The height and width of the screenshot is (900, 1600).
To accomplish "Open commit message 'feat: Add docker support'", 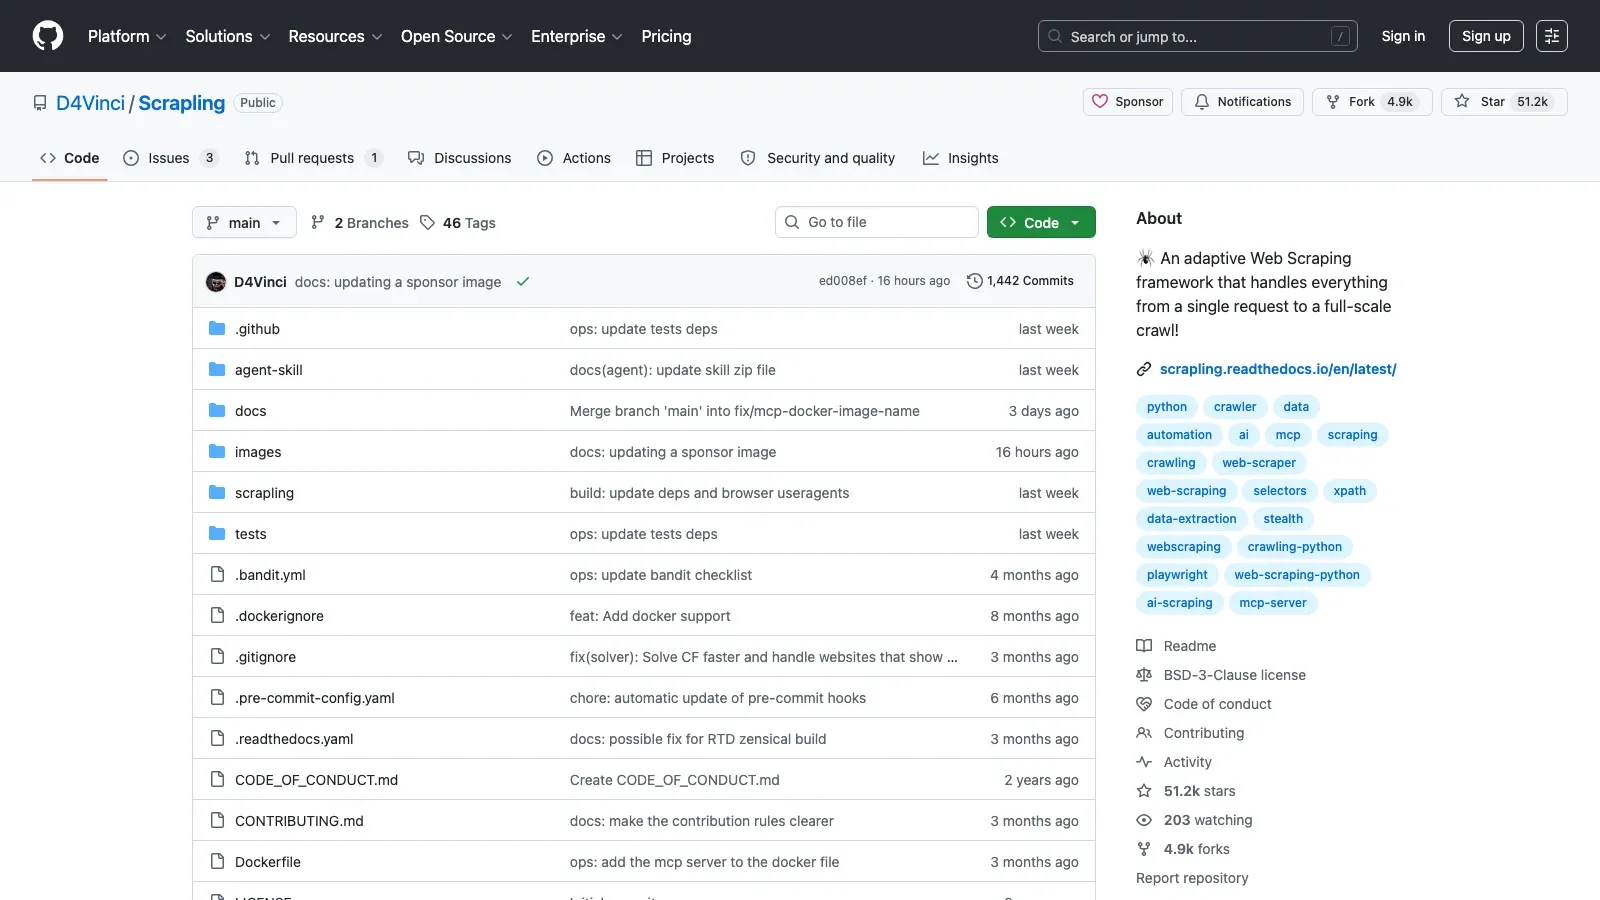I will [650, 616].
